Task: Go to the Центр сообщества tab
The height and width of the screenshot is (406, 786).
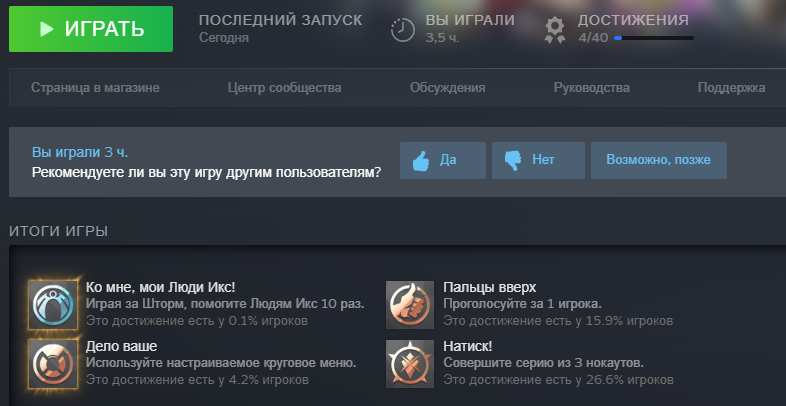Action: 284,88
